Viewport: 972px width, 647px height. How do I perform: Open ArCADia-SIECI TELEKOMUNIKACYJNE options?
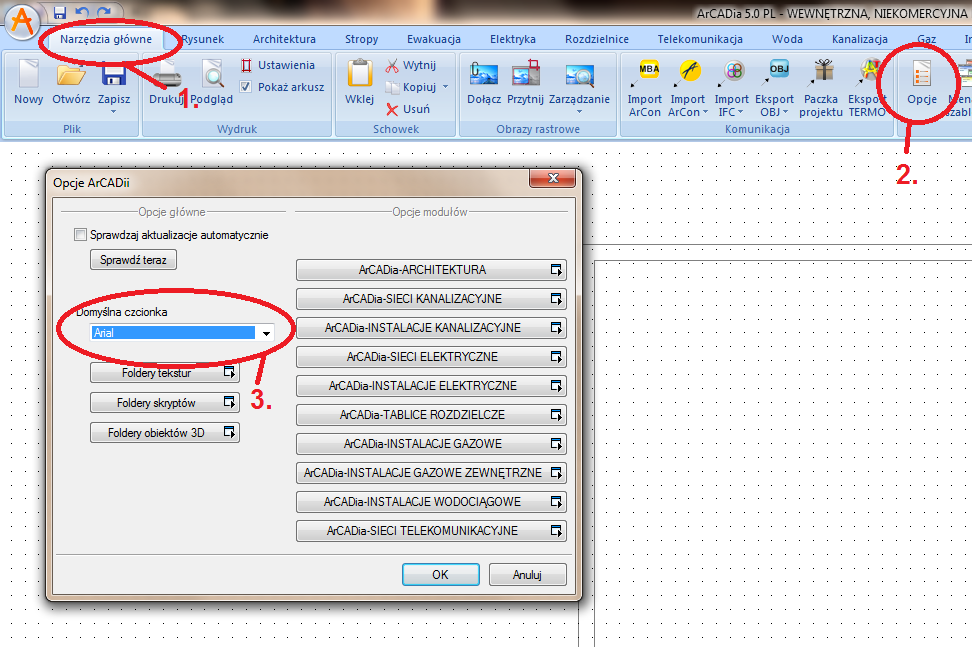click(431, 531)
